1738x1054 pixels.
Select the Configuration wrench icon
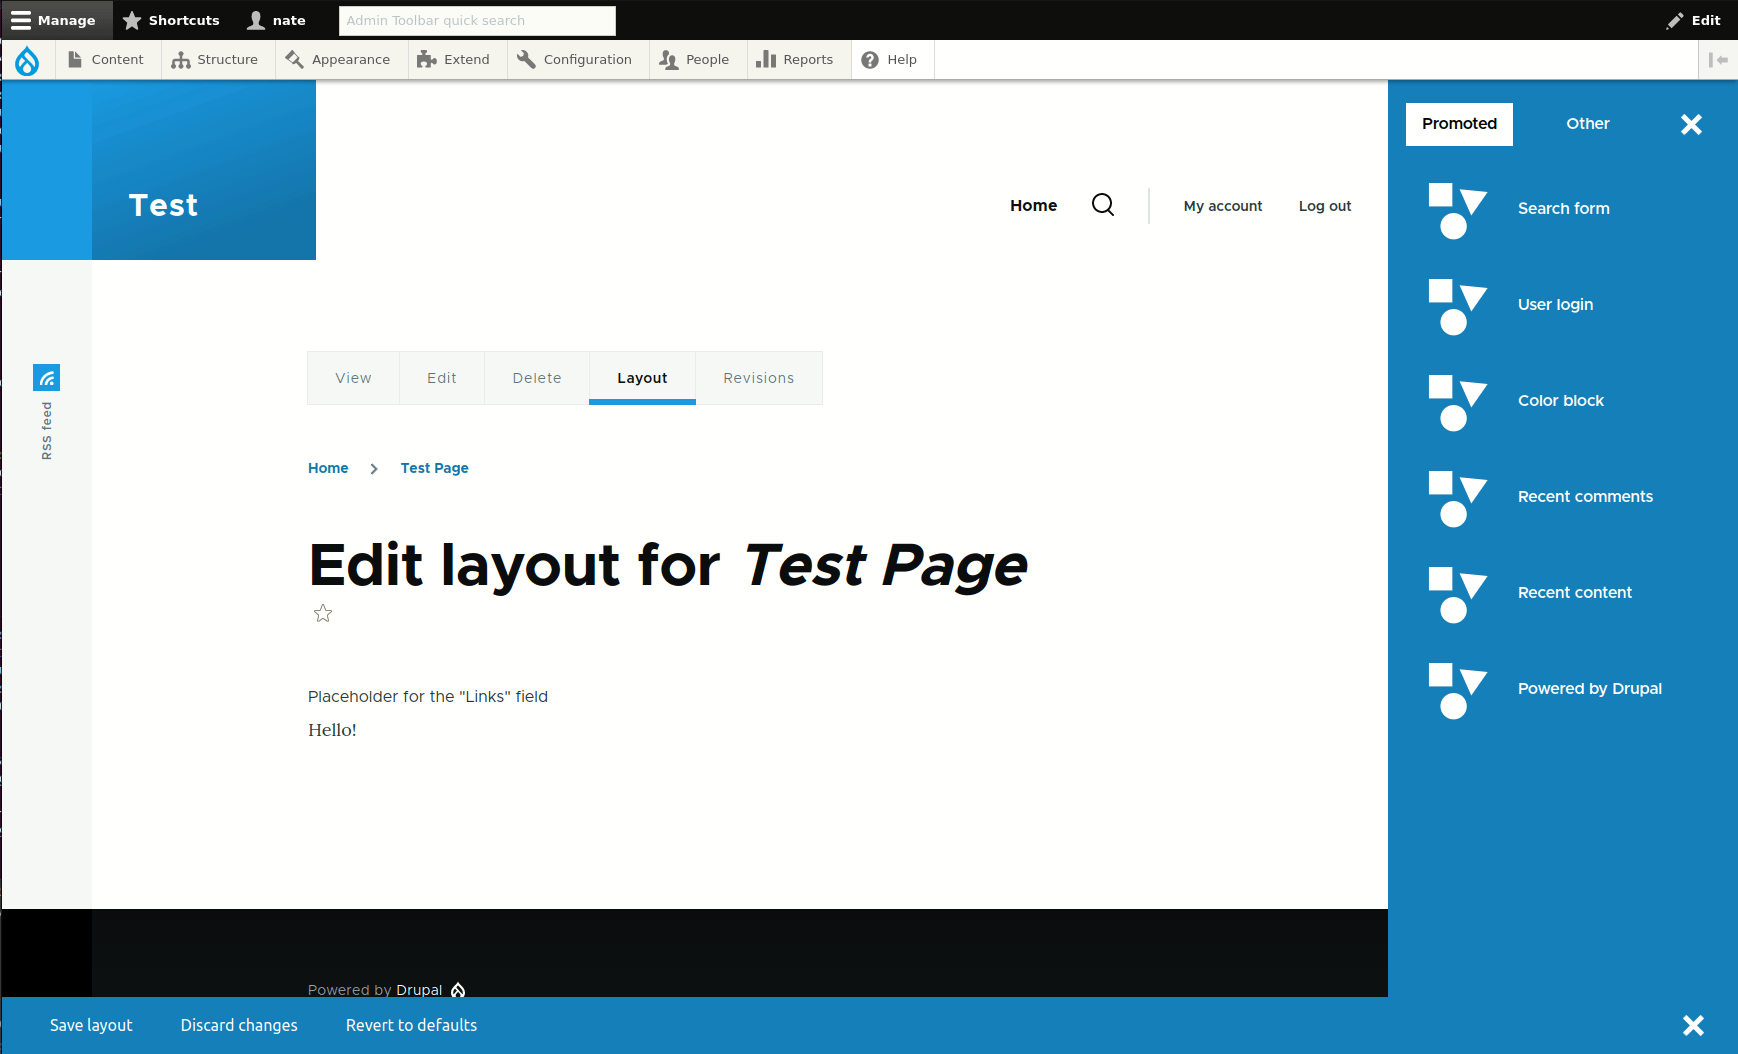pyautogui.click(x=525, y=59)
